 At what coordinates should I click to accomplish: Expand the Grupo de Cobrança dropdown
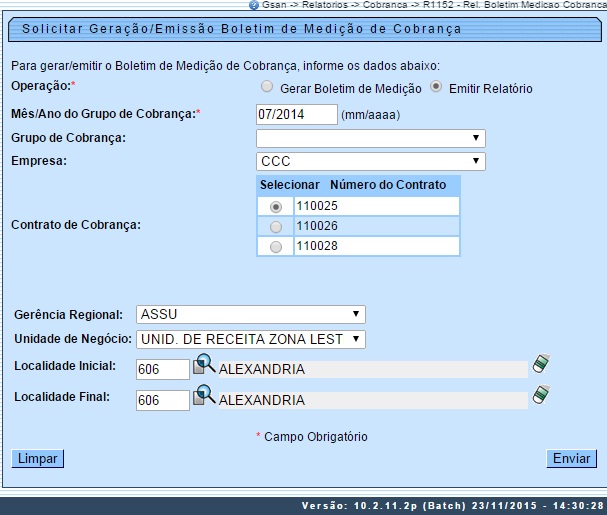(x=370, y=138)
